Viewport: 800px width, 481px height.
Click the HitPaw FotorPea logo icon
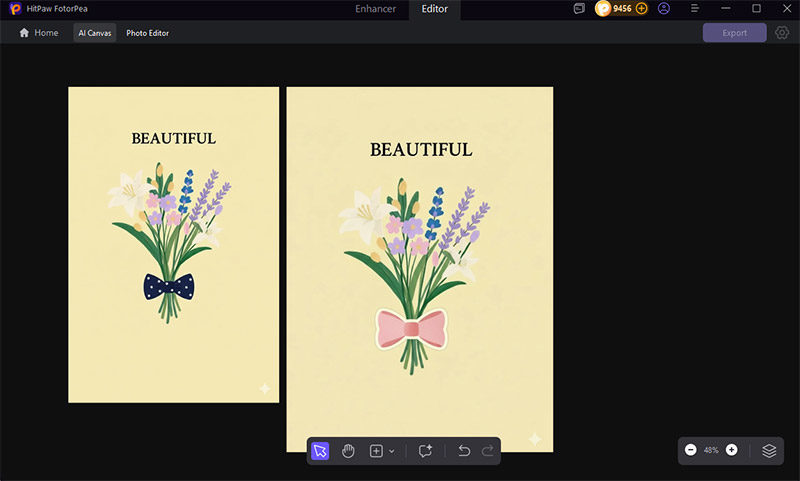pyautogui.click(x=15, y=9)
